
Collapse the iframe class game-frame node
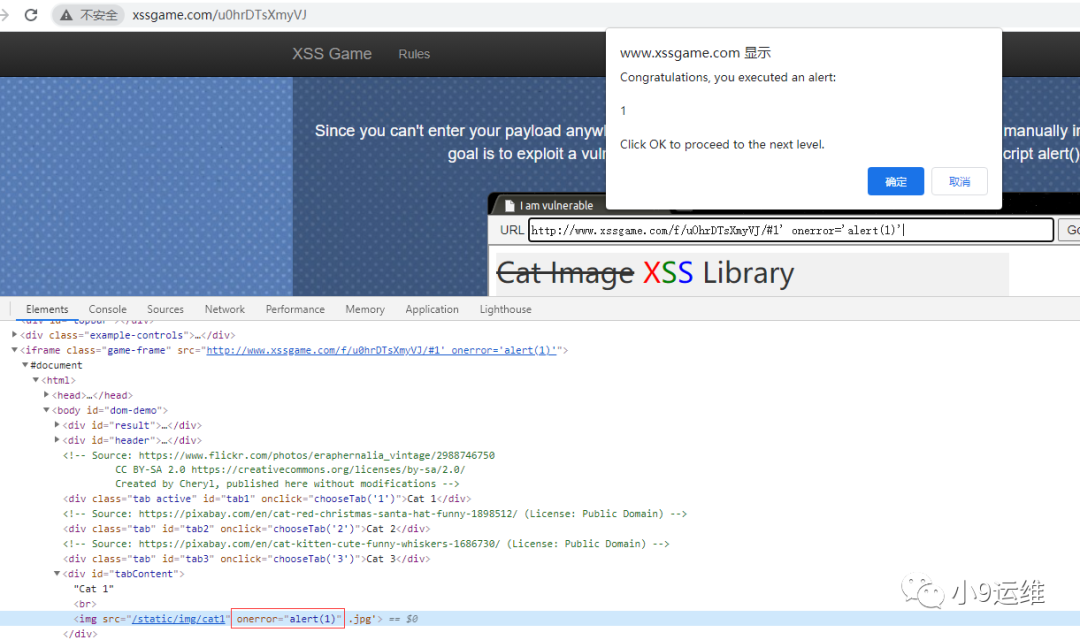14,350
